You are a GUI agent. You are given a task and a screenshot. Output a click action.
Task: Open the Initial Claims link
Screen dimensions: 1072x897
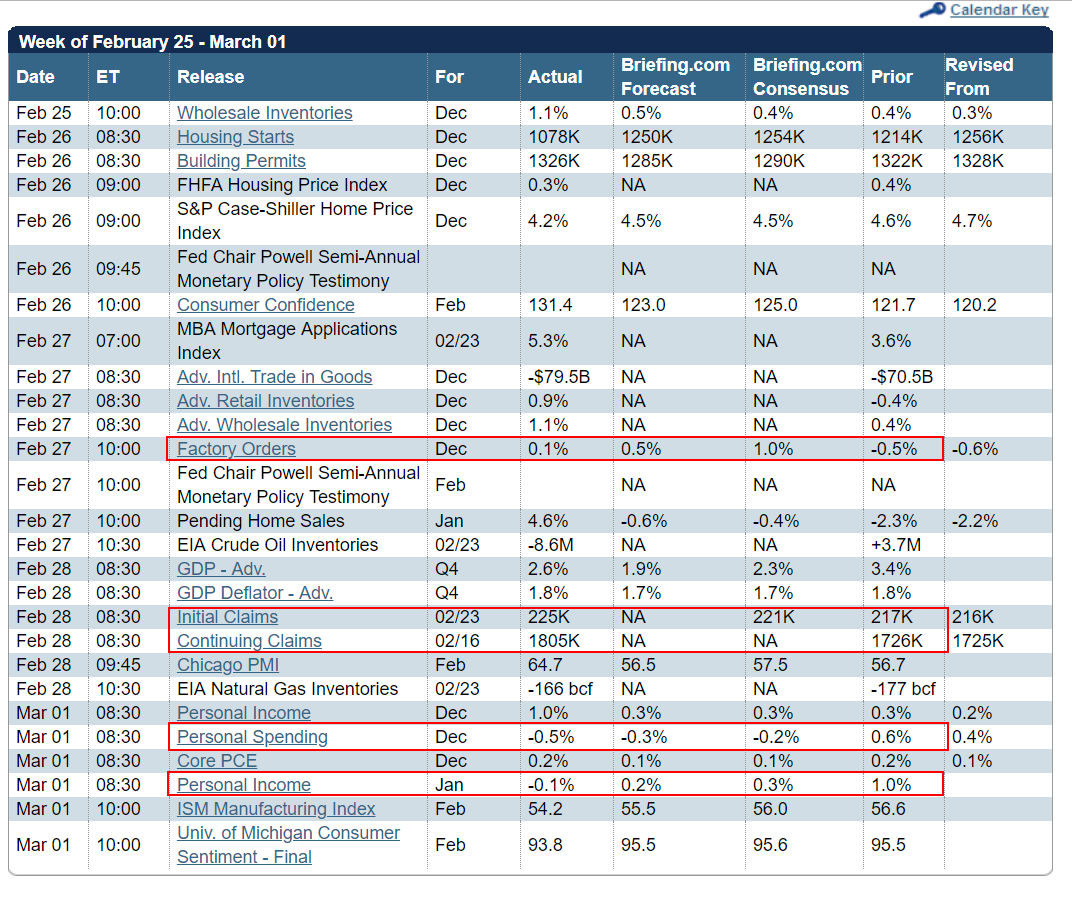(228, 617)
